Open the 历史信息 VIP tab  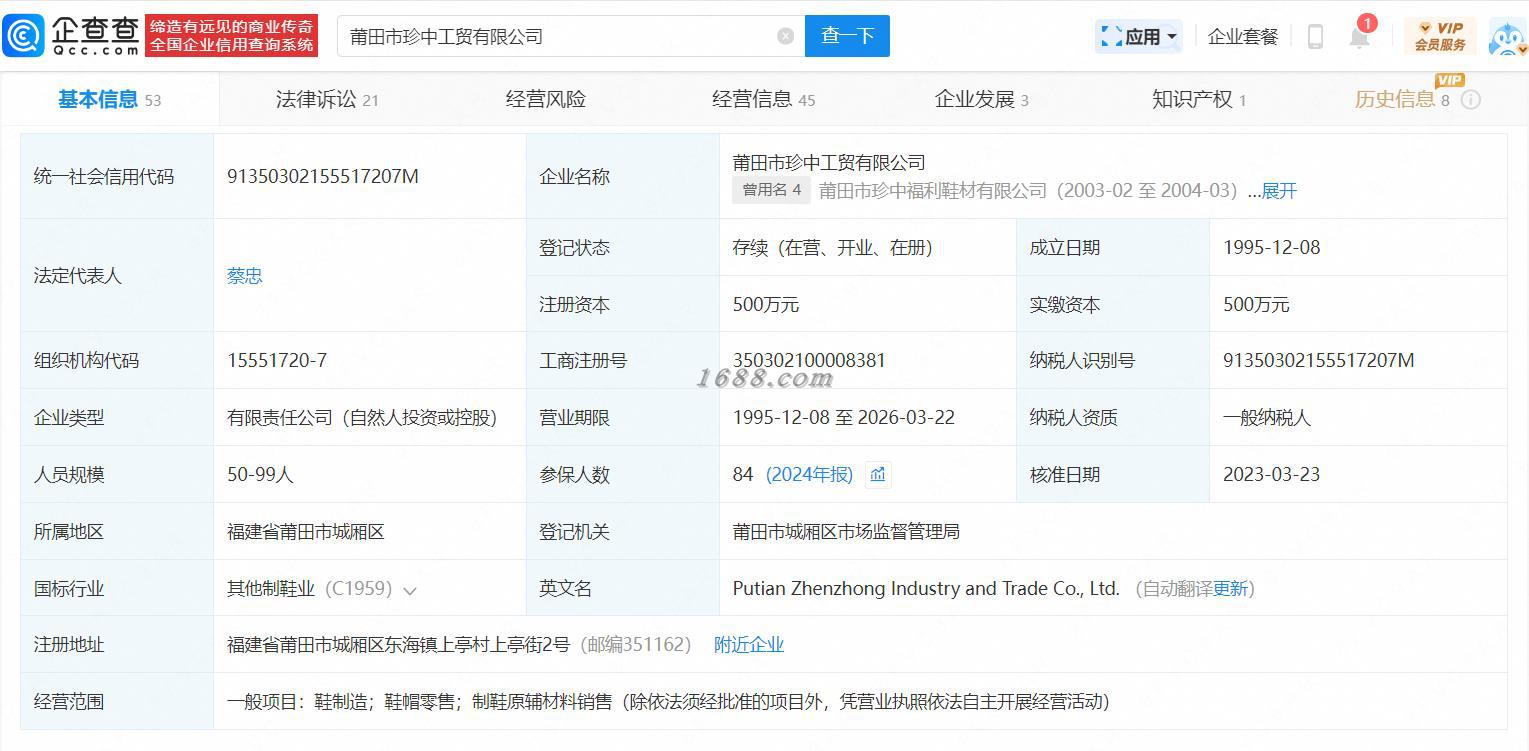1402,99
